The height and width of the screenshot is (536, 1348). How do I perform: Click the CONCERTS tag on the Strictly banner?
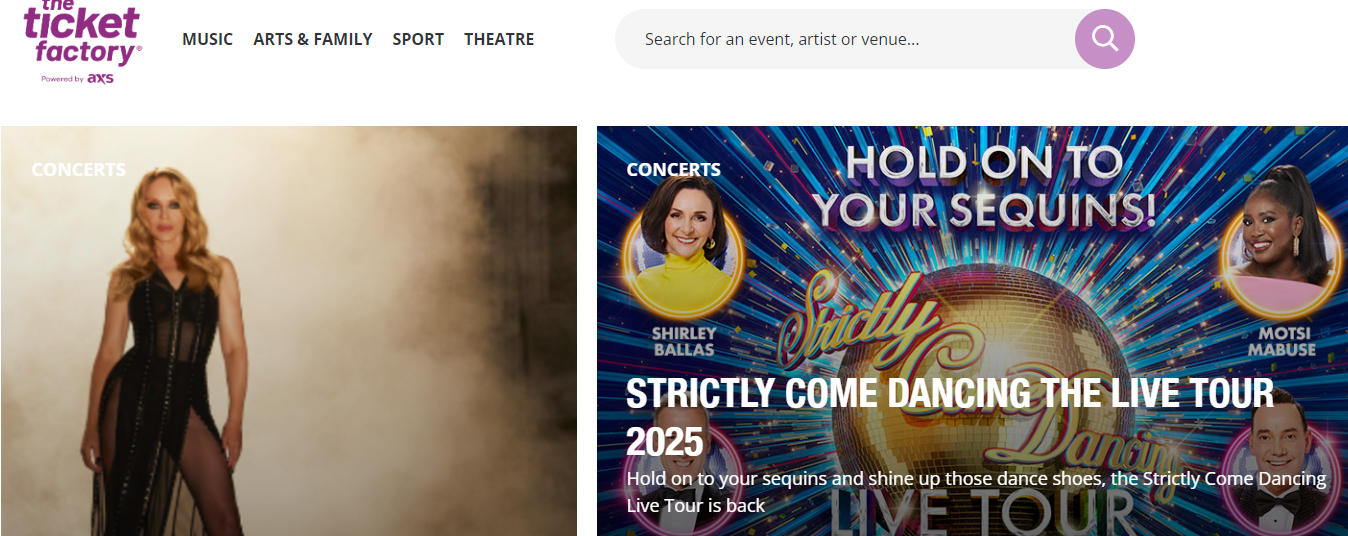point(673,170)
